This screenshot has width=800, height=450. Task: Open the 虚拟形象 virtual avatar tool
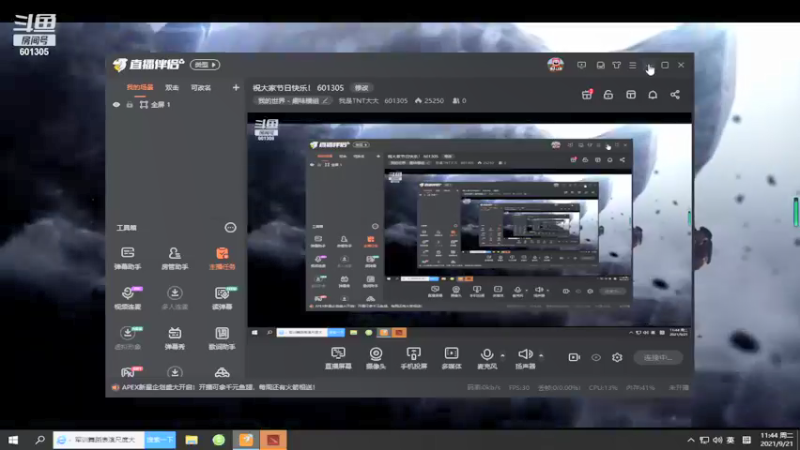tap(128, 338)
